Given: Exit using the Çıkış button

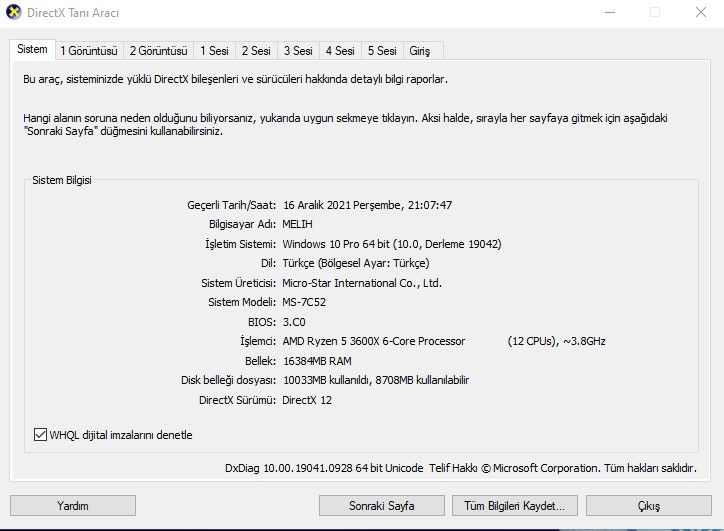Looking at the screenshot, I should (649, 506).
